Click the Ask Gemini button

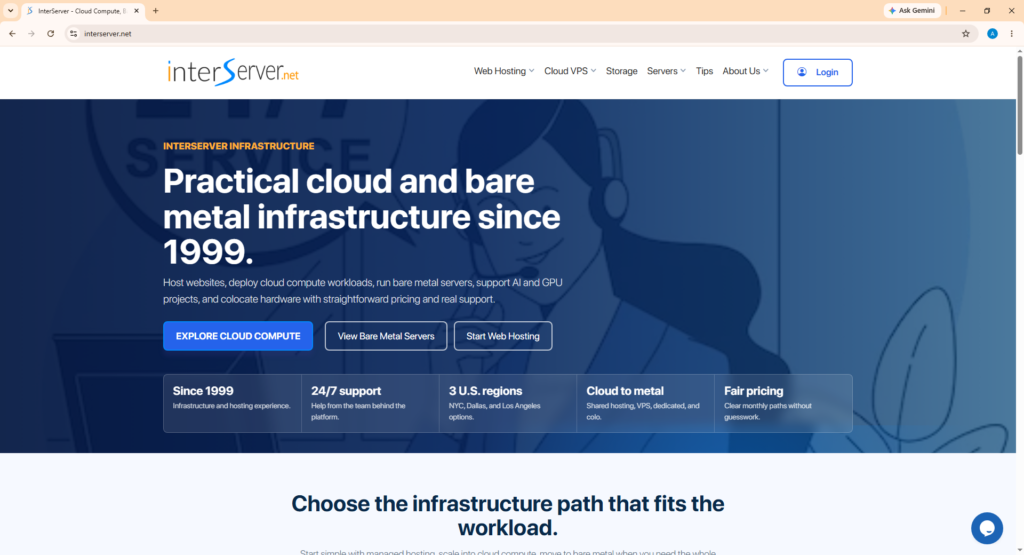[912, 10]
